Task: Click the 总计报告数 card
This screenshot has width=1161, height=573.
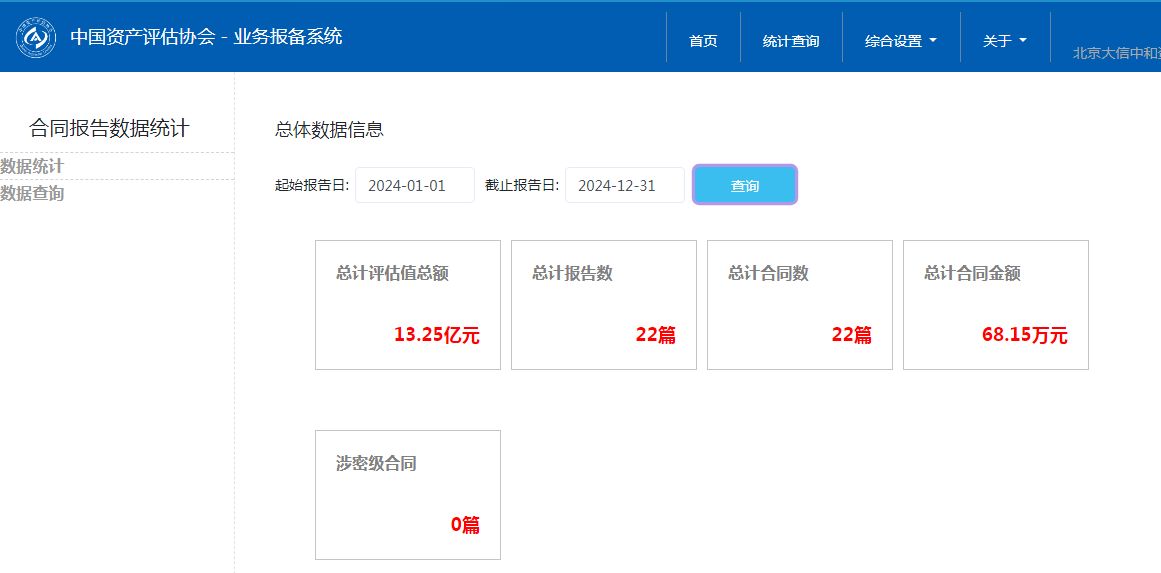Action: (603, 304)
